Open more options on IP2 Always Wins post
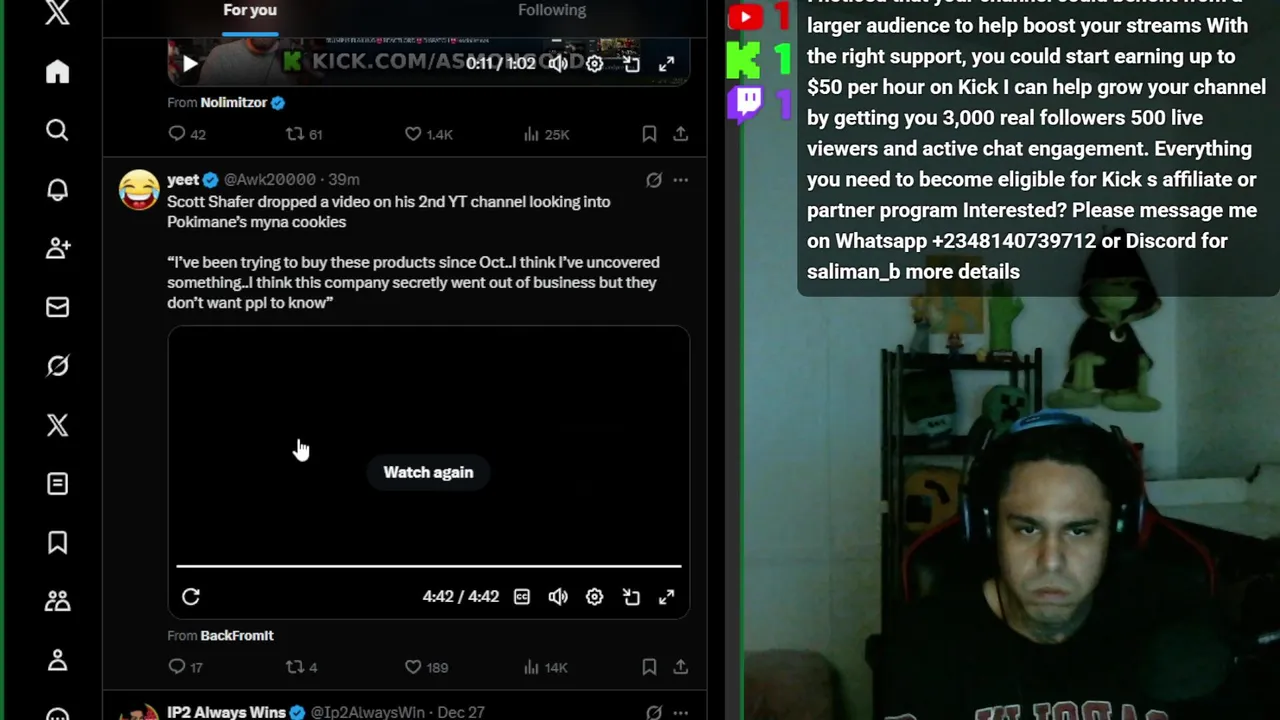Screen dimensions: 1280x720 click(680, 713)
